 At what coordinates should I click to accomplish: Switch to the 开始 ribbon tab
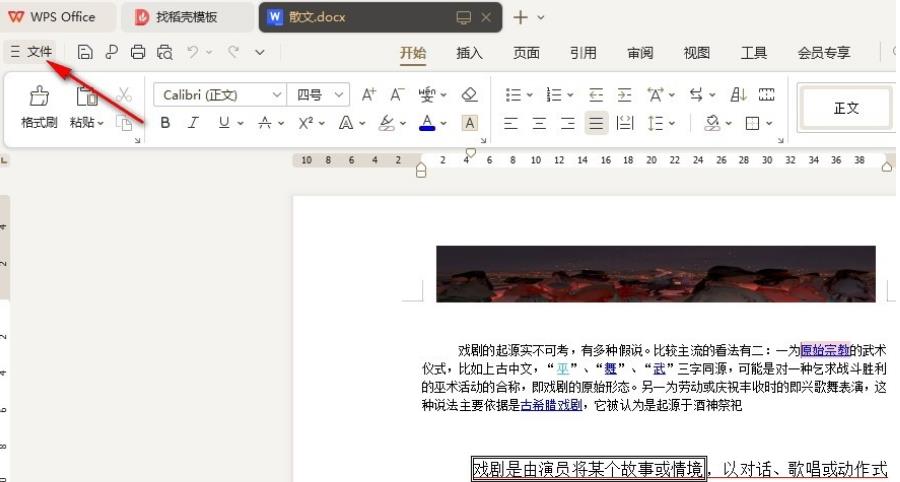(x=413, y=53)
